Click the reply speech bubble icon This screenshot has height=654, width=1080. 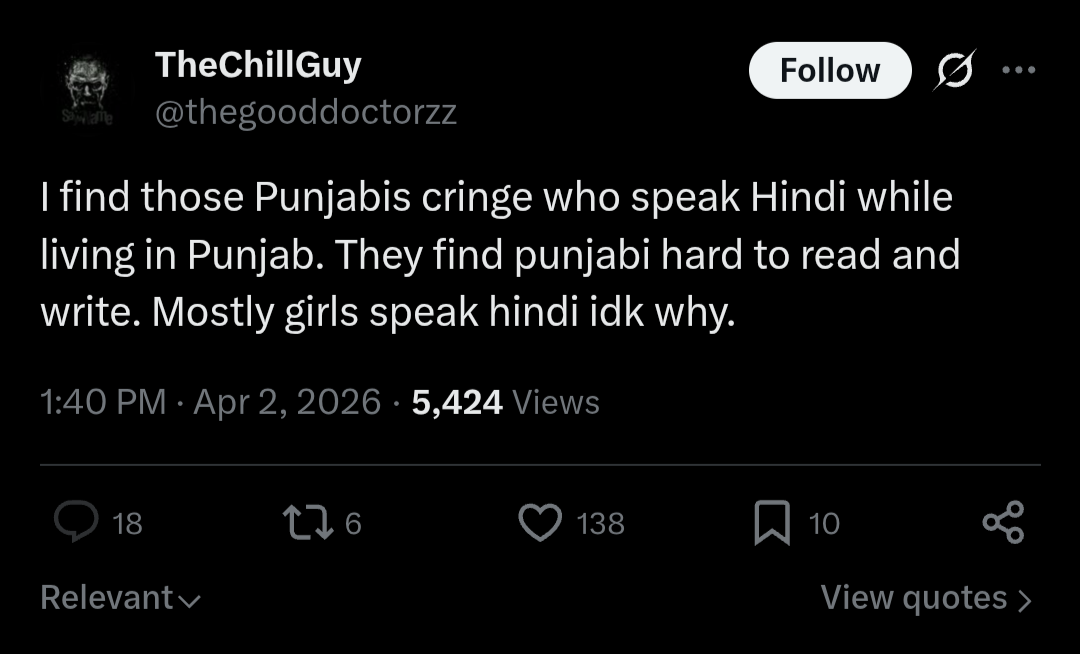pyautogui.click(x=76, y=523)
